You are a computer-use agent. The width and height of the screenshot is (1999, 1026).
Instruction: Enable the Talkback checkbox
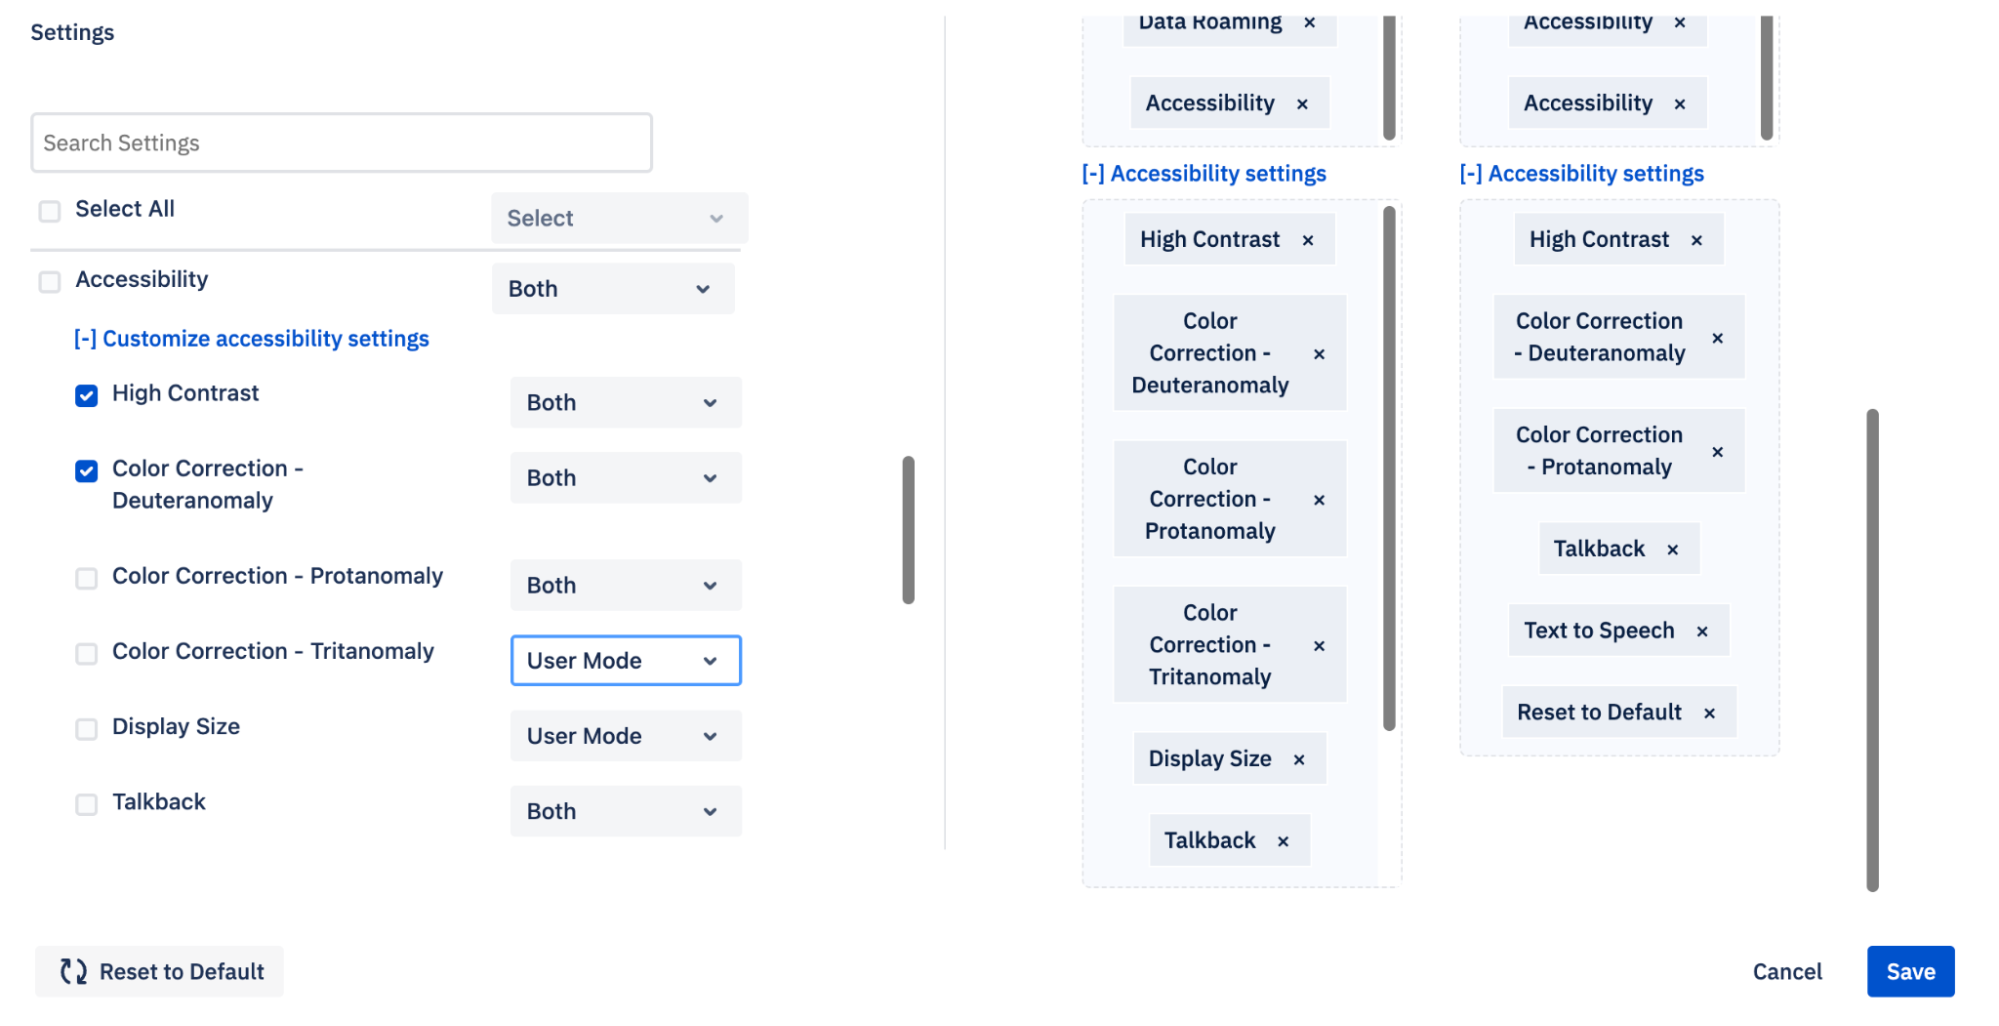[86, 804]
